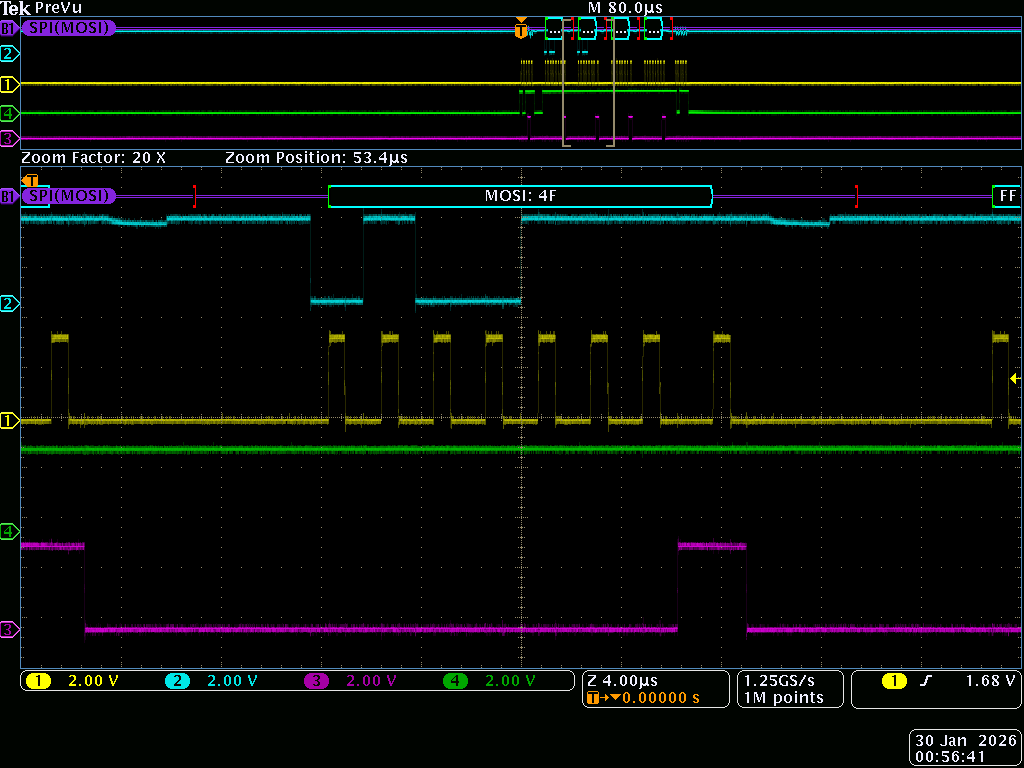
Task: Select the channel 4 ground marker in main waveform
Action: 9,532
